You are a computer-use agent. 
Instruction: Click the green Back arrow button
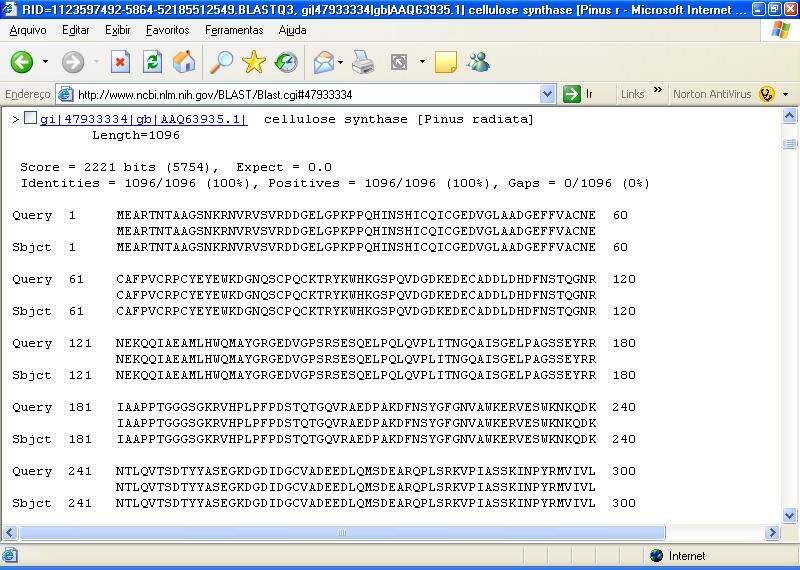click(x=22, y=62)
